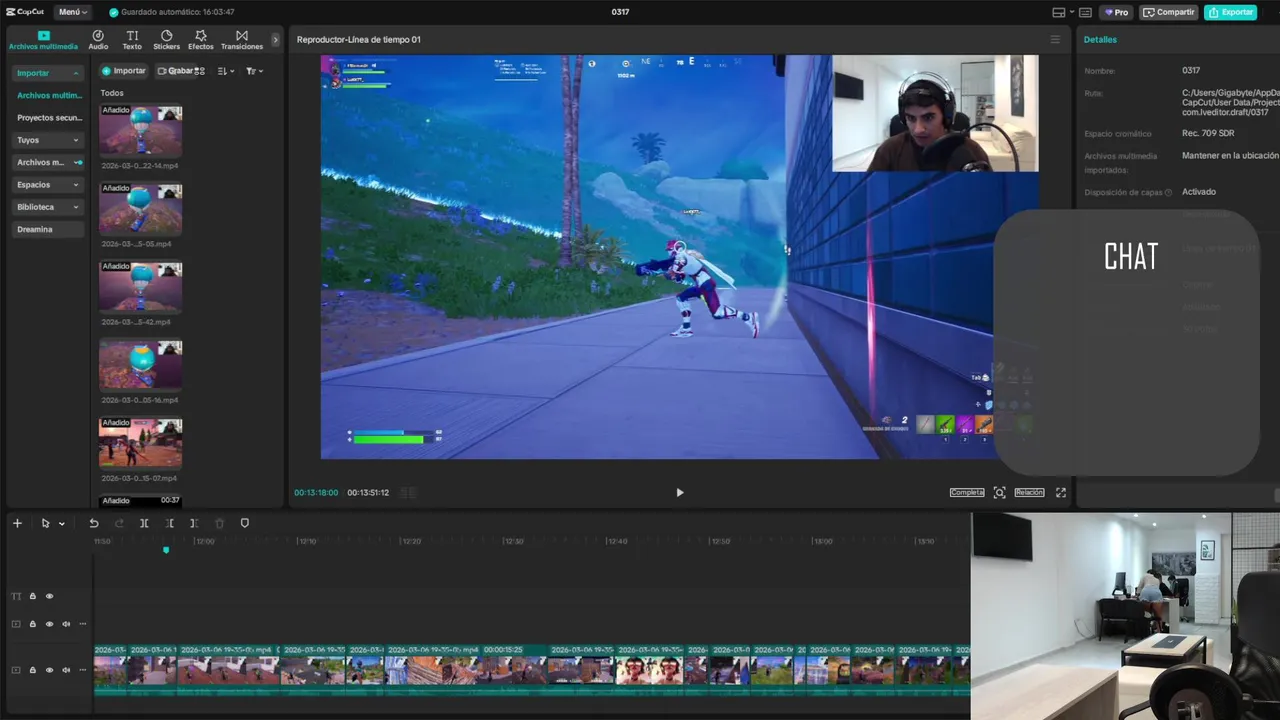Select clip thumbnail ending 5-42.mp4
The width and height of the screenshot is (1280, 720).
click(141, 288)
